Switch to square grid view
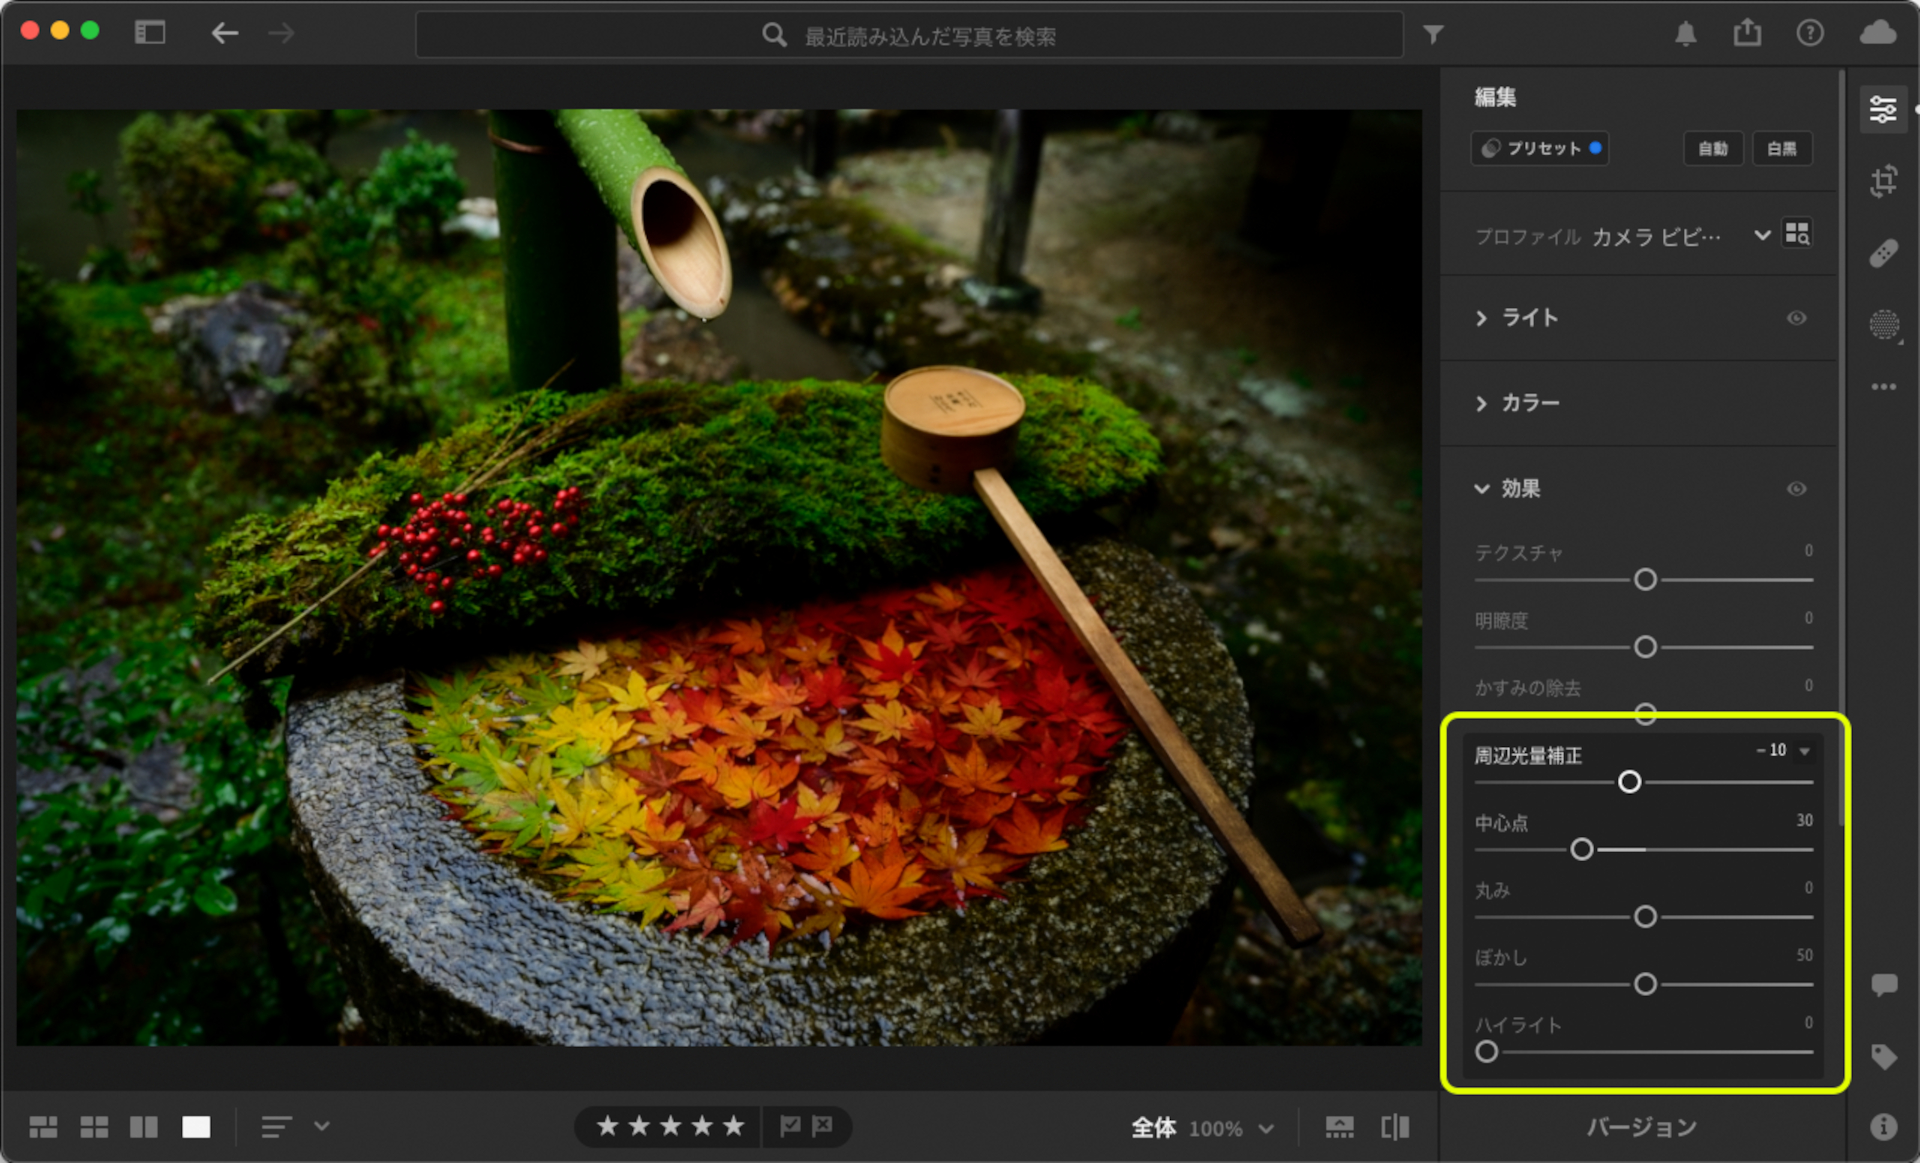 coord(94,1128)
